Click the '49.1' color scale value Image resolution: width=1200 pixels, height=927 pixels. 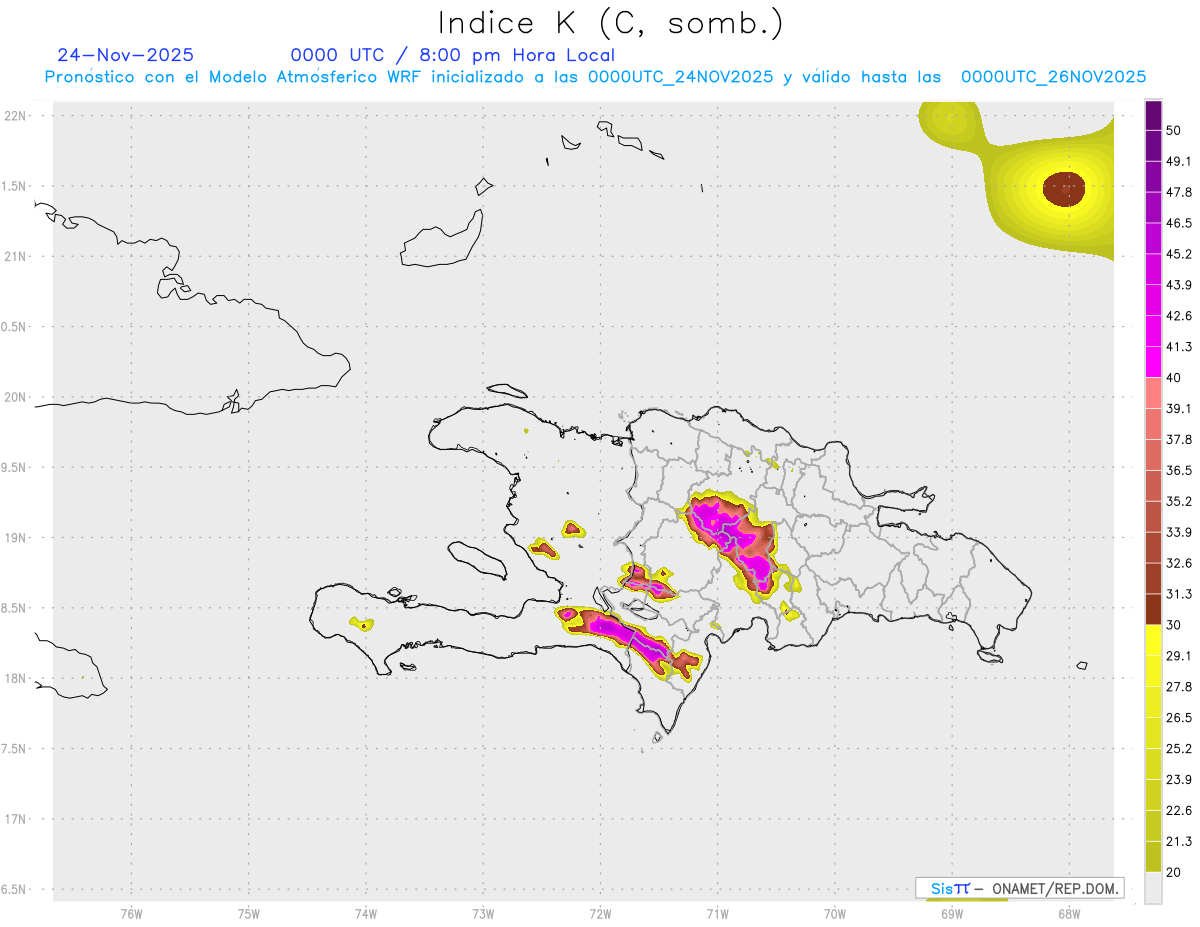click(x=1179, y=161)
